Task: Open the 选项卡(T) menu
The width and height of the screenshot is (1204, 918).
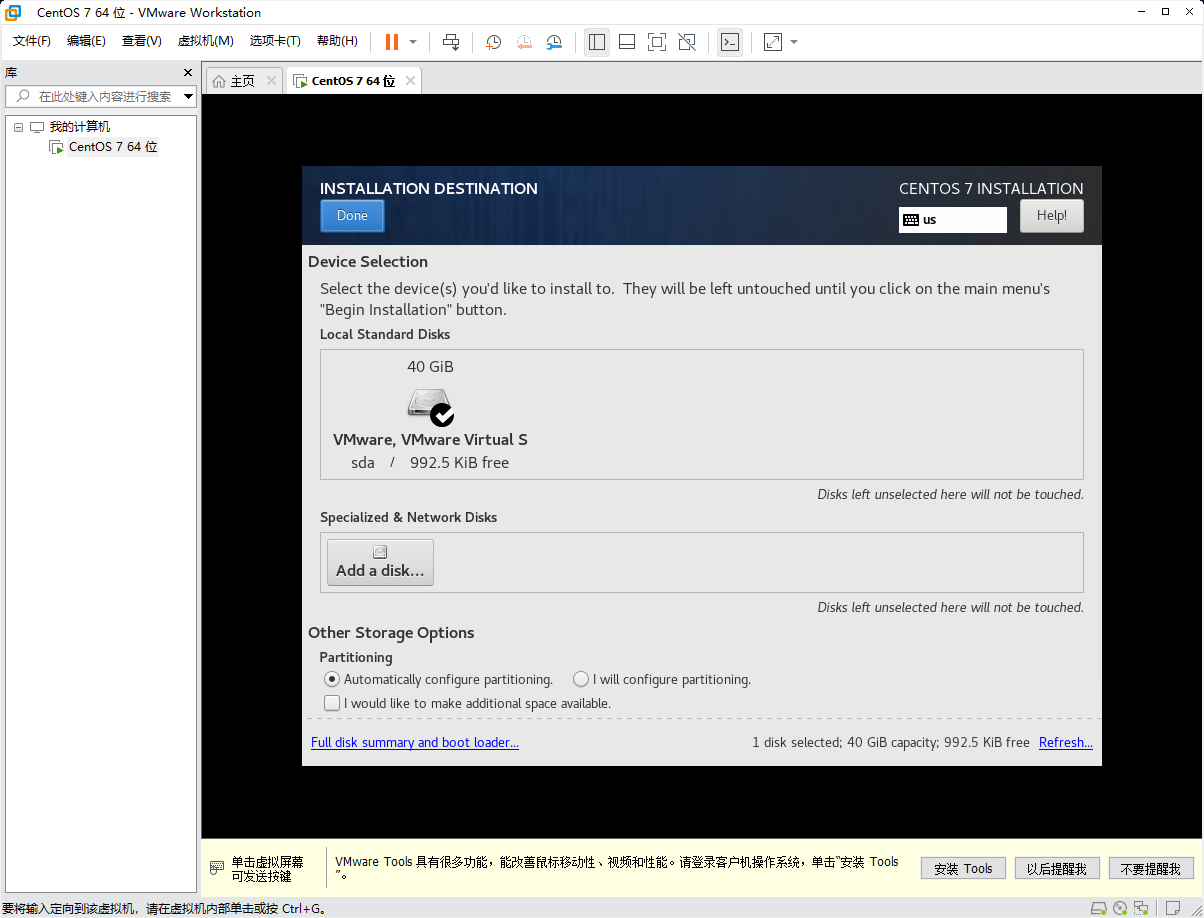Action: (x=275, y=41)
